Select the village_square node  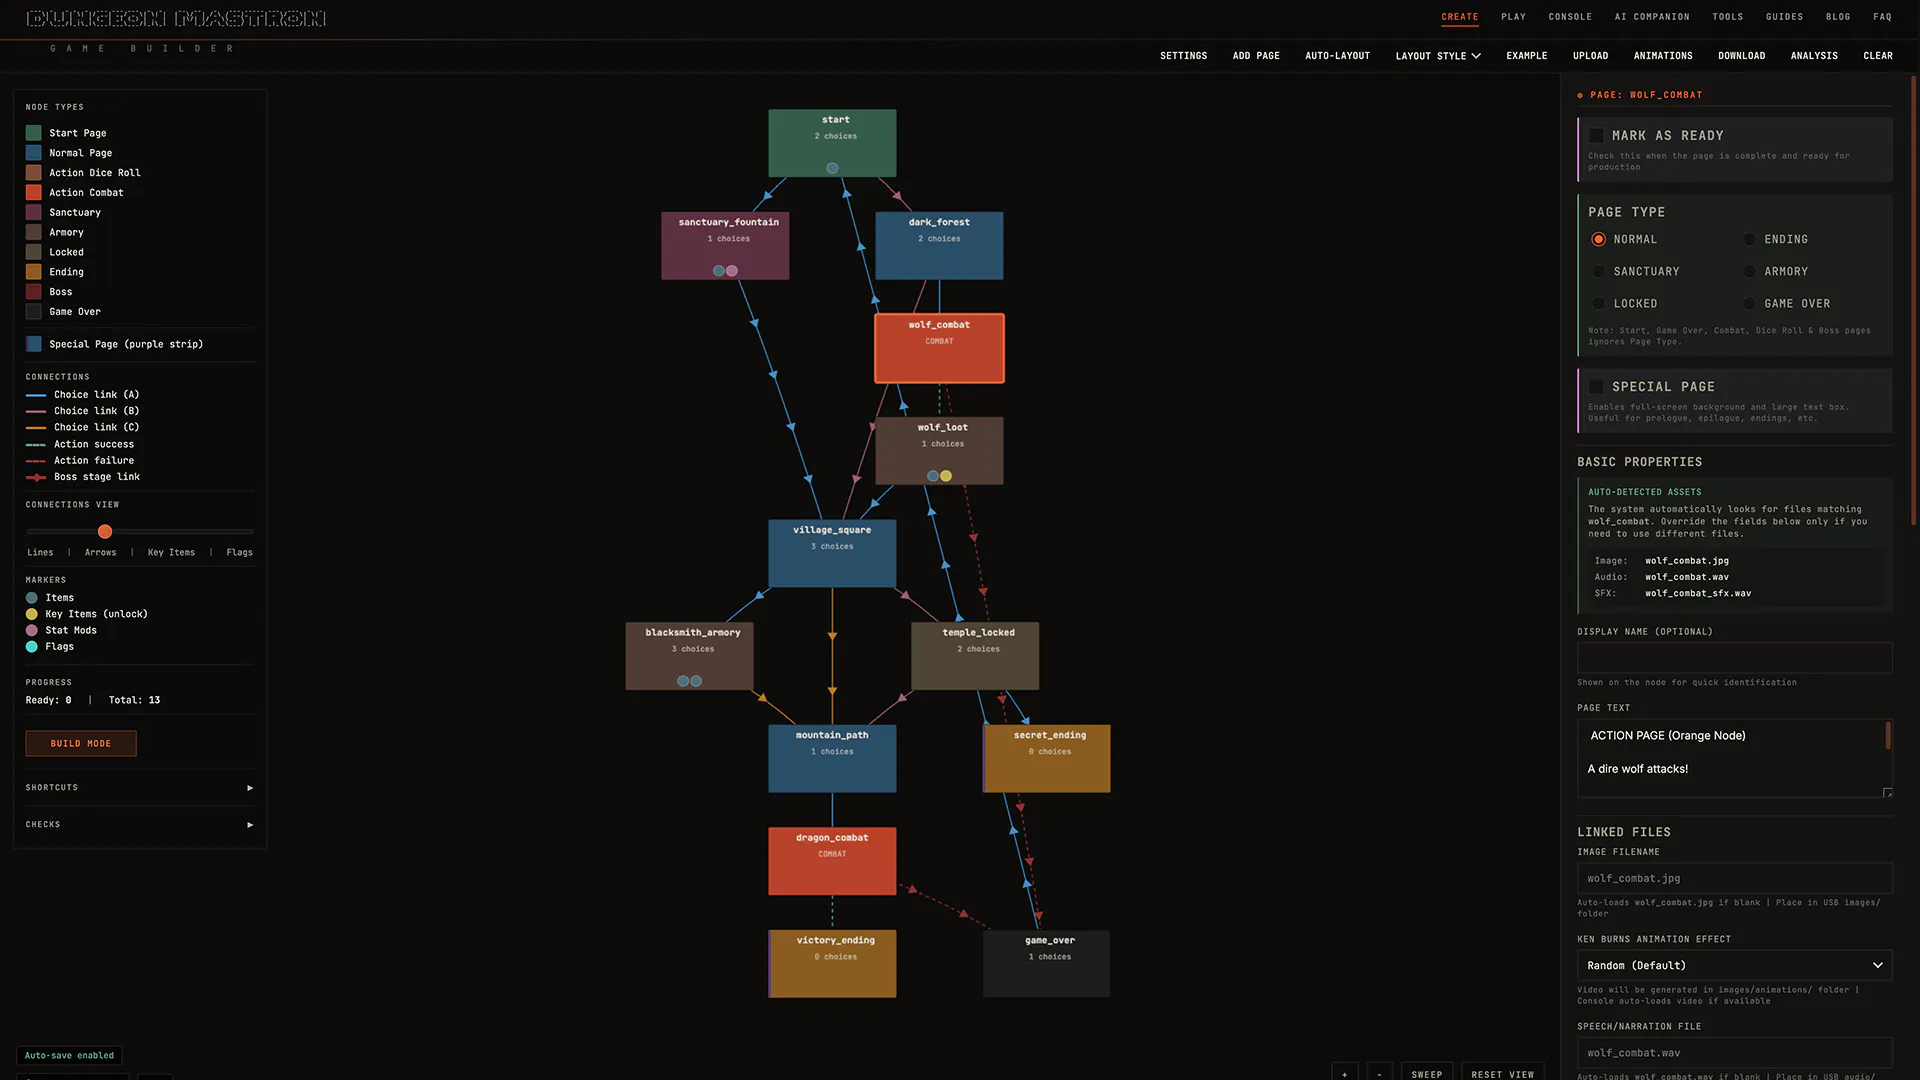point(832,553)
